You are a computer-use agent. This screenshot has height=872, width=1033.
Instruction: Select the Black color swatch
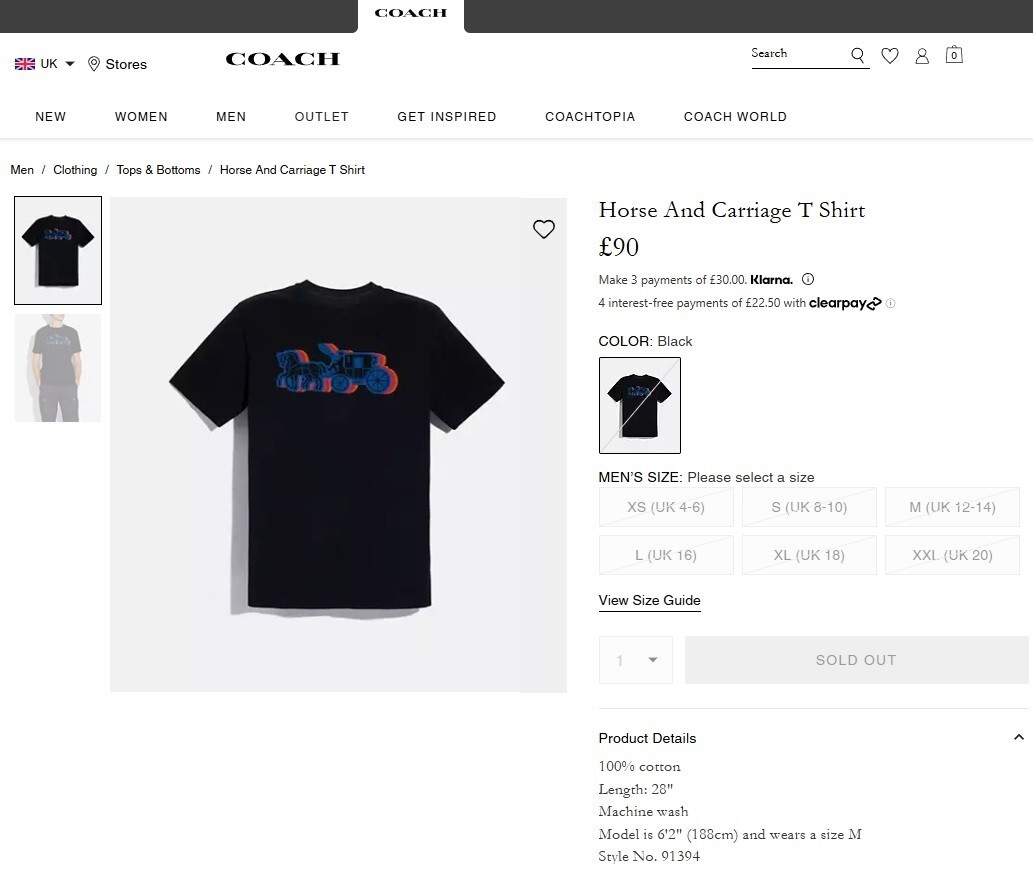click(639, 405)
